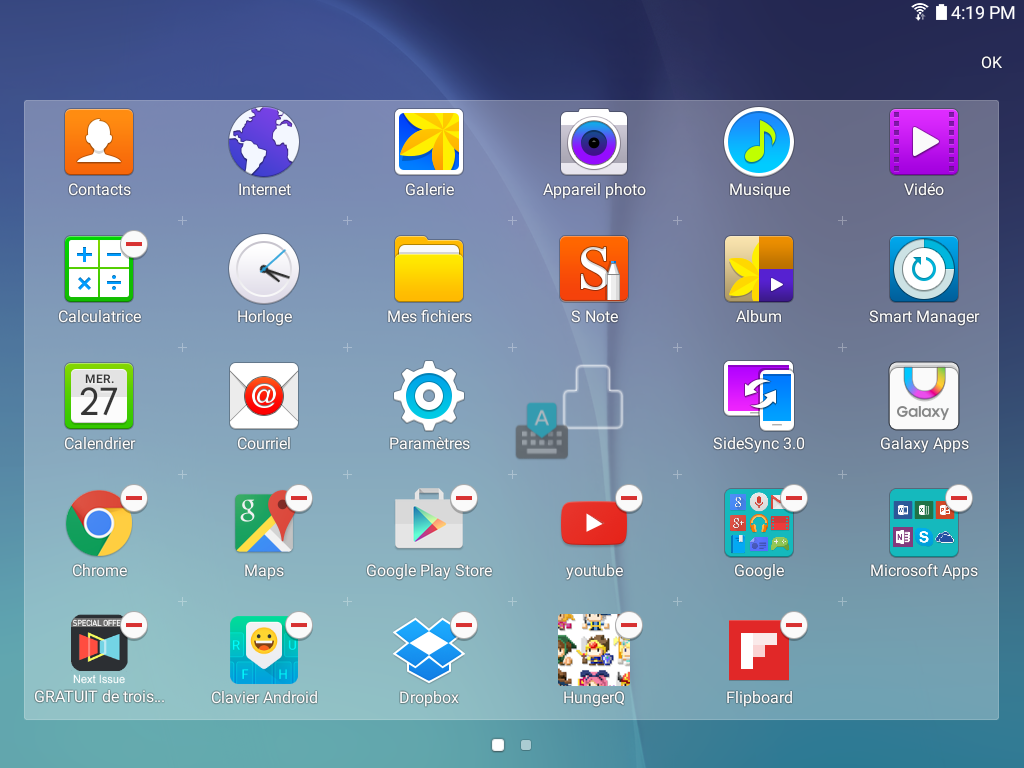The image size is (1024, 768).
Task: Open the Clavier Android app
Action: coord(264,650)
